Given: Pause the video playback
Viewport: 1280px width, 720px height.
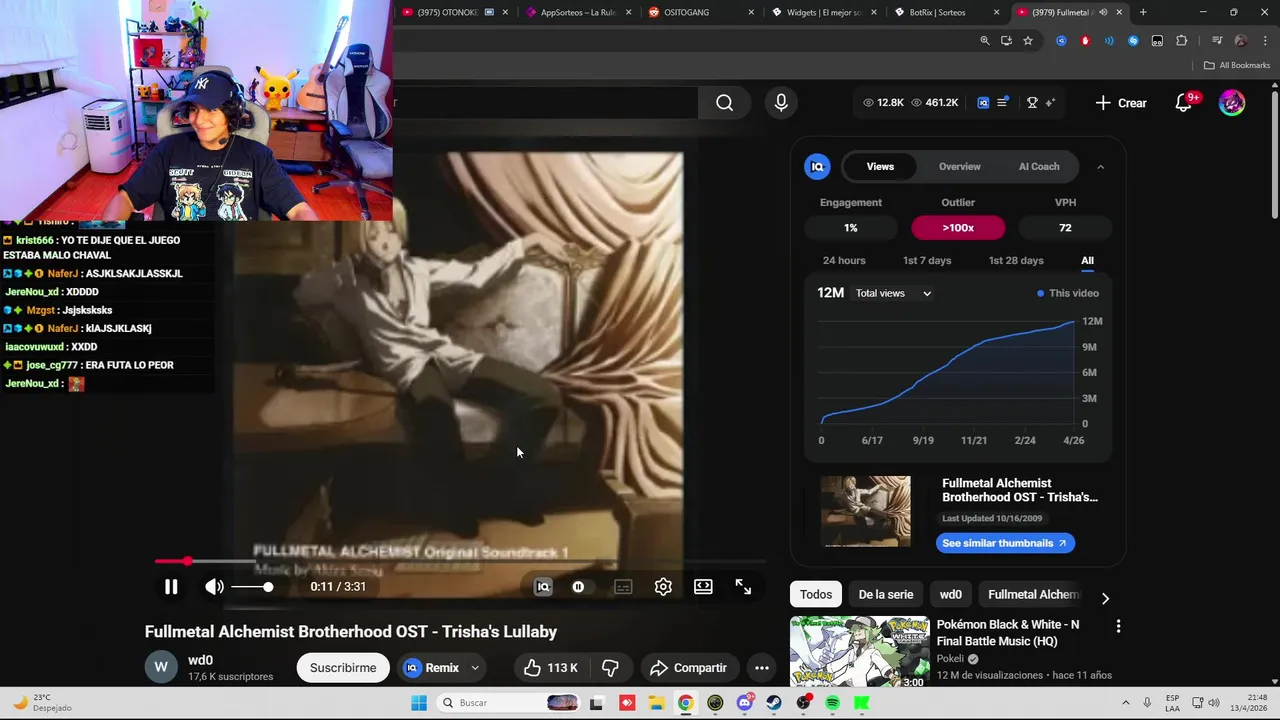Looking at the screenshot, I should (171, 587).
